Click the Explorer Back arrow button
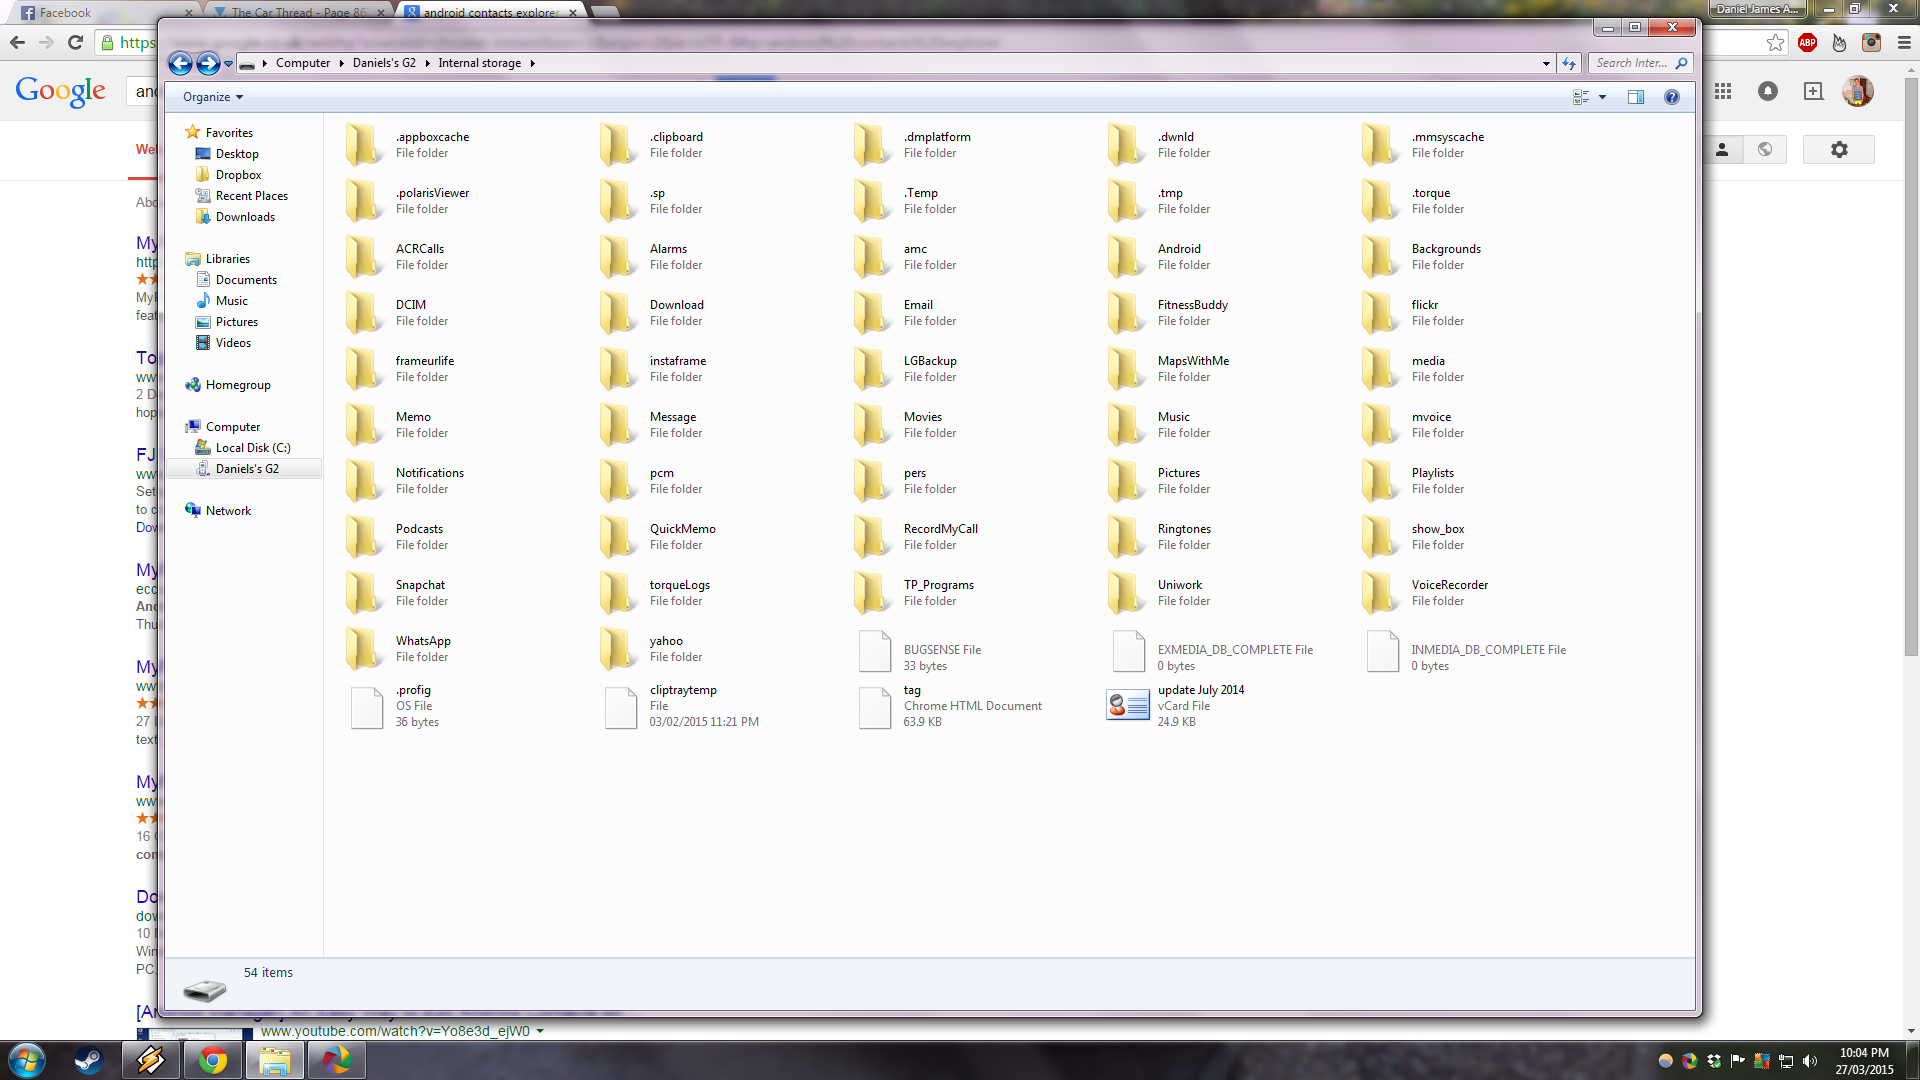Viewport: 1920px width, 1080px height. [x=180, y=63]
